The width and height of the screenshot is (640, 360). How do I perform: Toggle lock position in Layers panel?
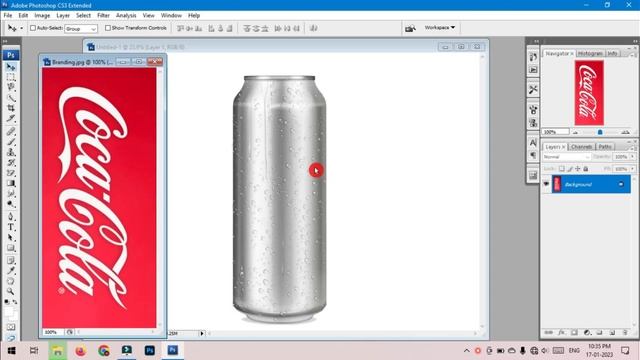578,169
